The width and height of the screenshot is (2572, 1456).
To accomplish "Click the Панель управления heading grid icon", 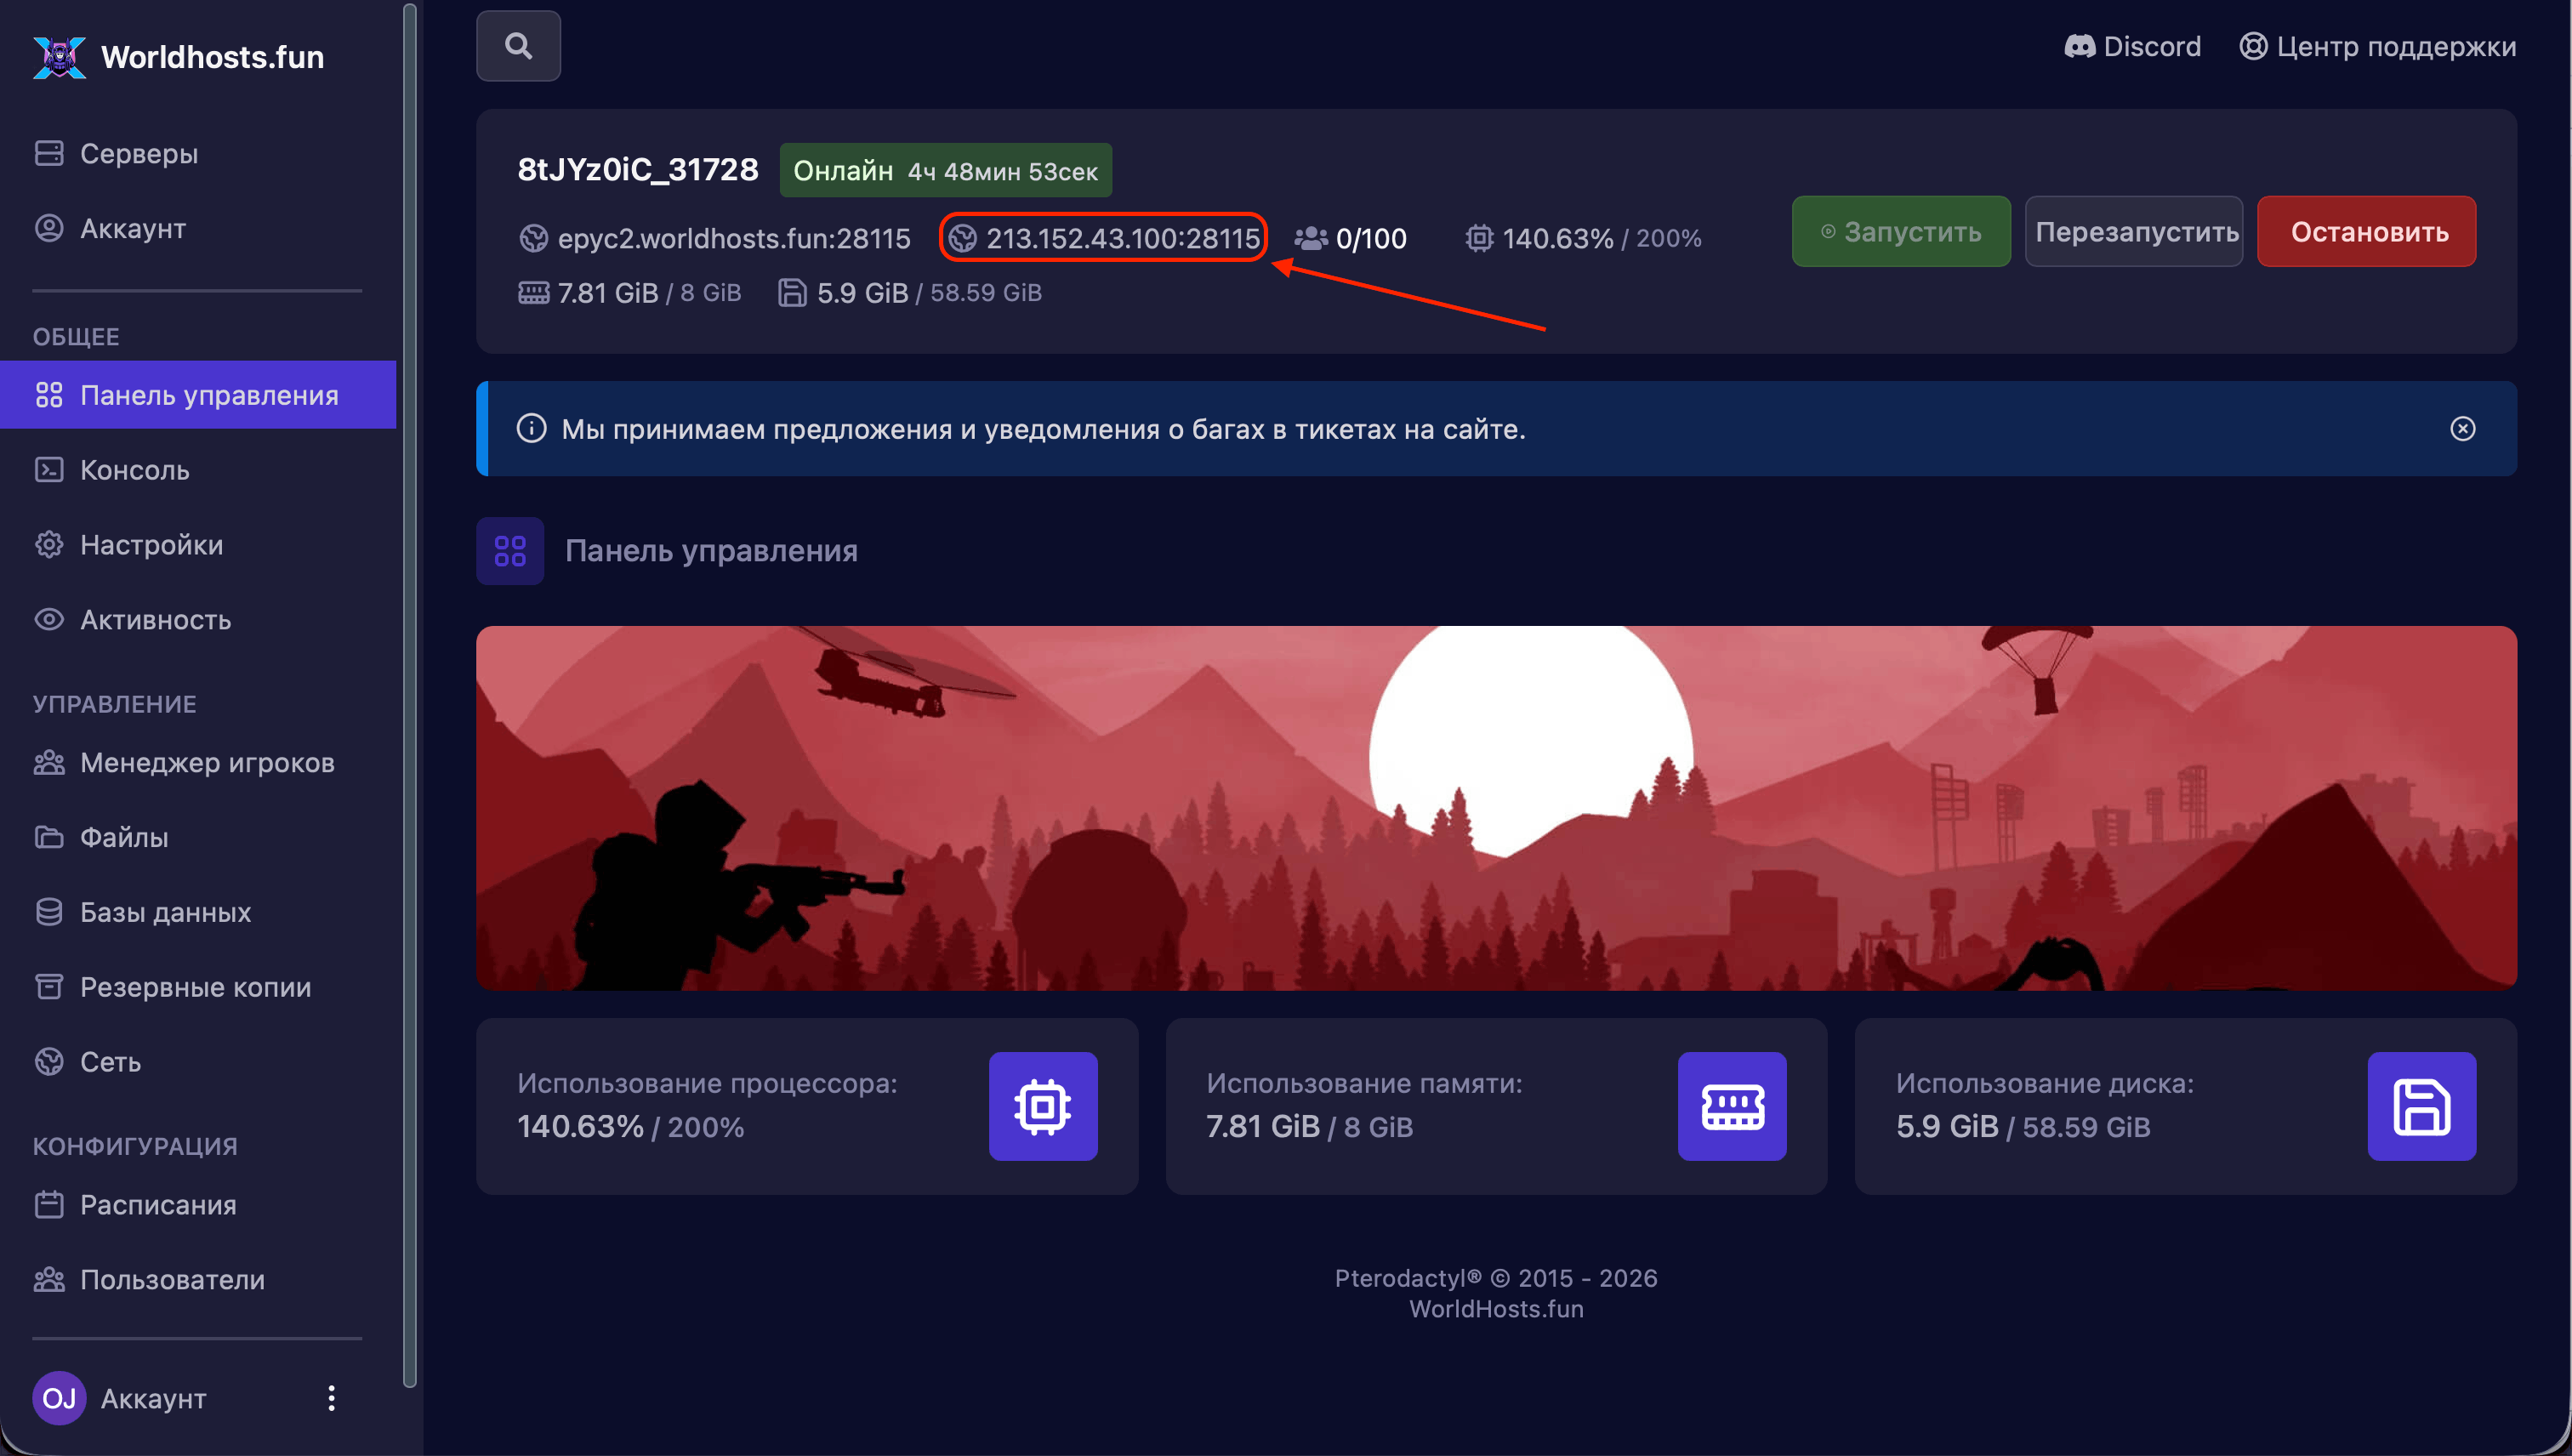I will 510,551.
